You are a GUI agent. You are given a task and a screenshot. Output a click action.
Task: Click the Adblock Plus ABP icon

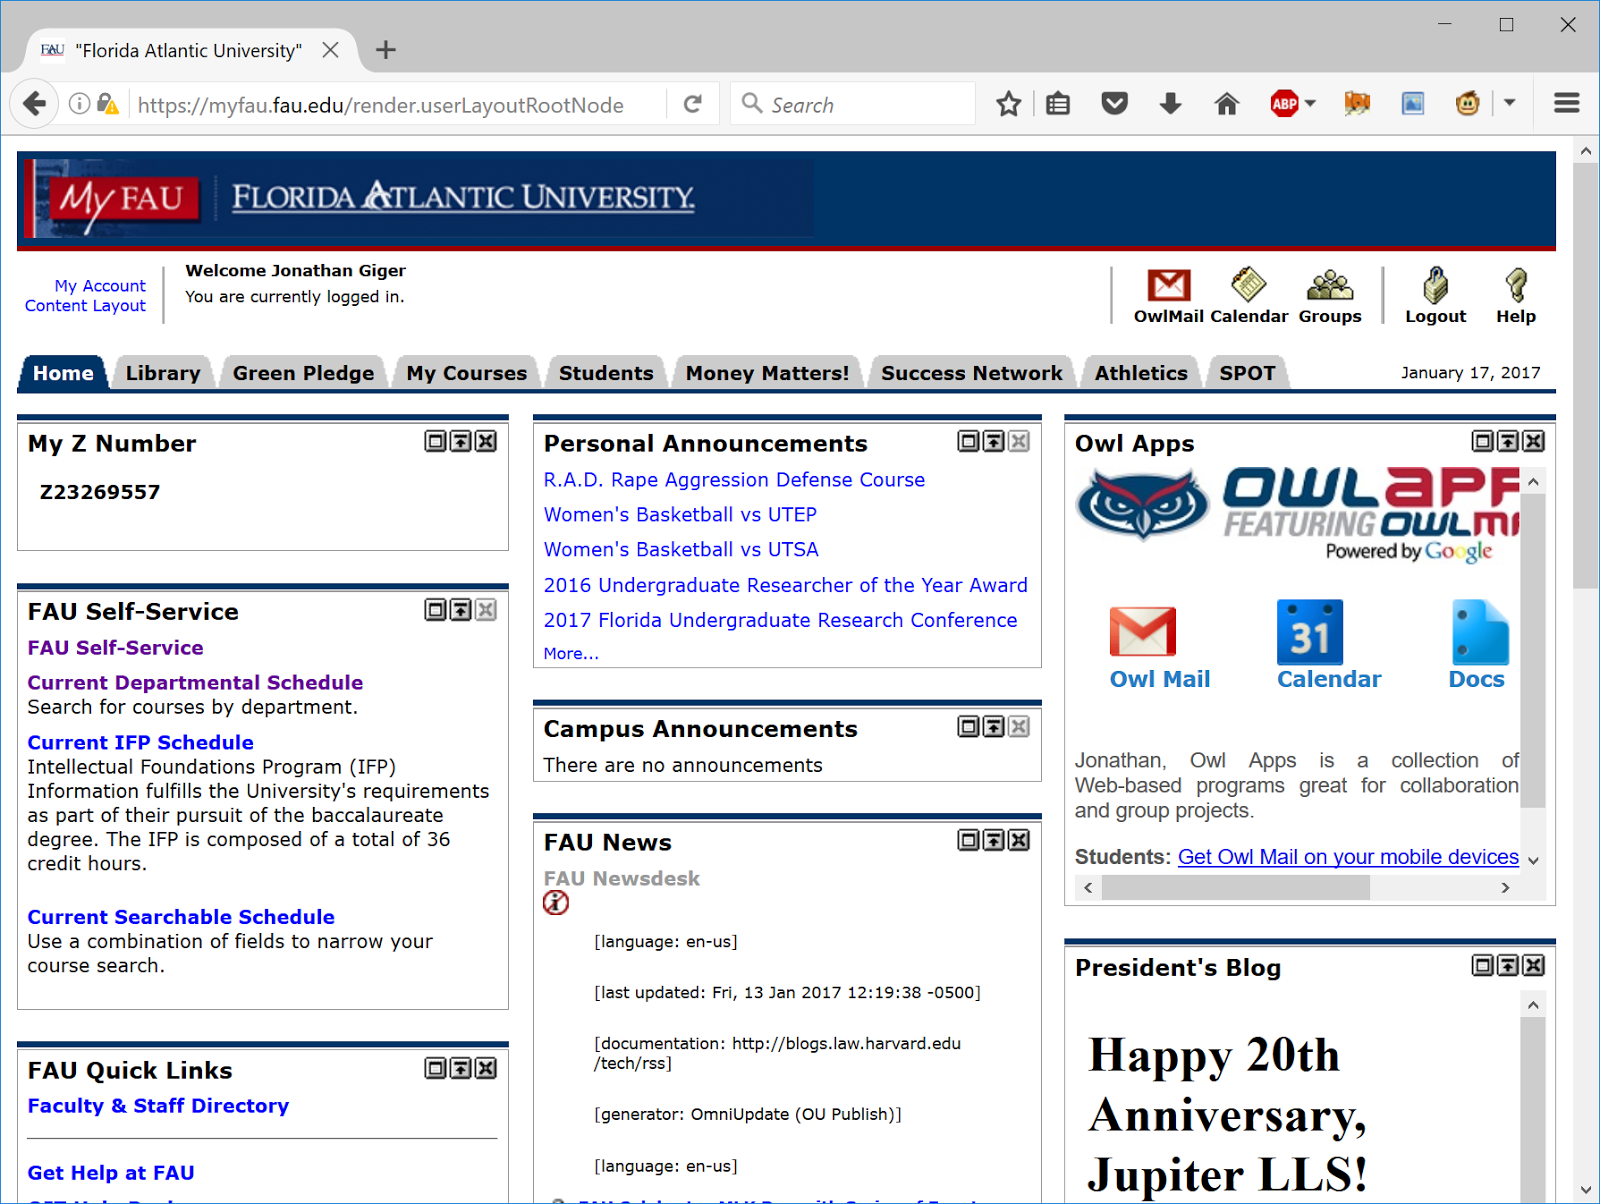click(x=1284, y=104)
